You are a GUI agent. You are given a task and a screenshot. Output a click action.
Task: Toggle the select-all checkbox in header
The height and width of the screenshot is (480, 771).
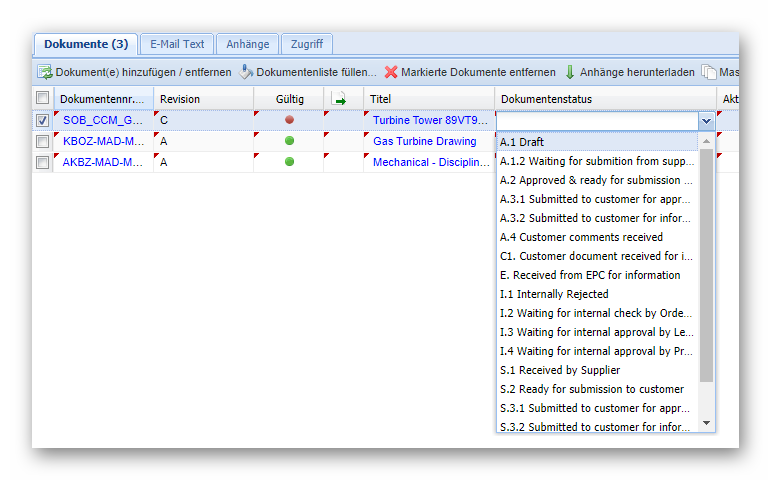42,98
